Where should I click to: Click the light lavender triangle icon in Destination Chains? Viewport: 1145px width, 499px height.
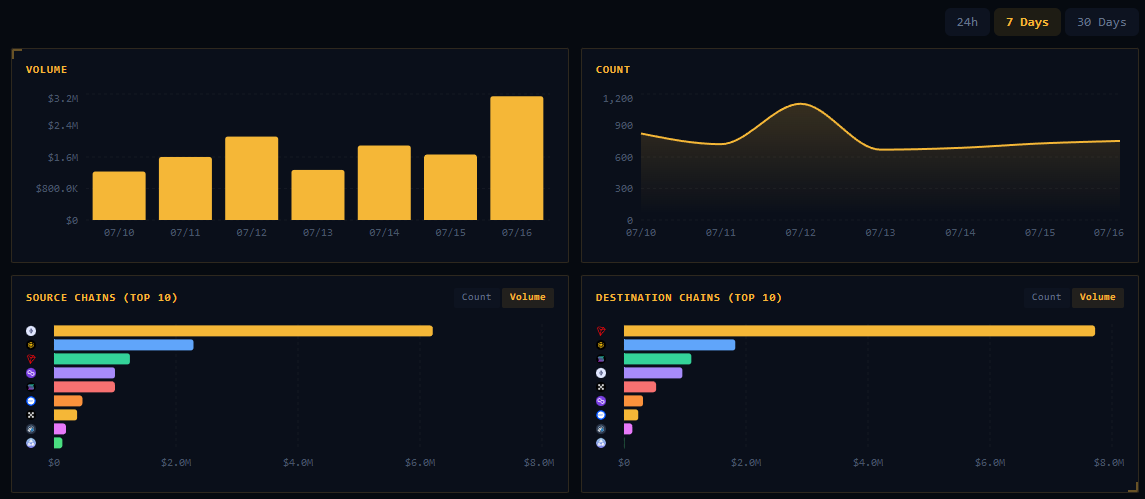(x=601, y=443)
